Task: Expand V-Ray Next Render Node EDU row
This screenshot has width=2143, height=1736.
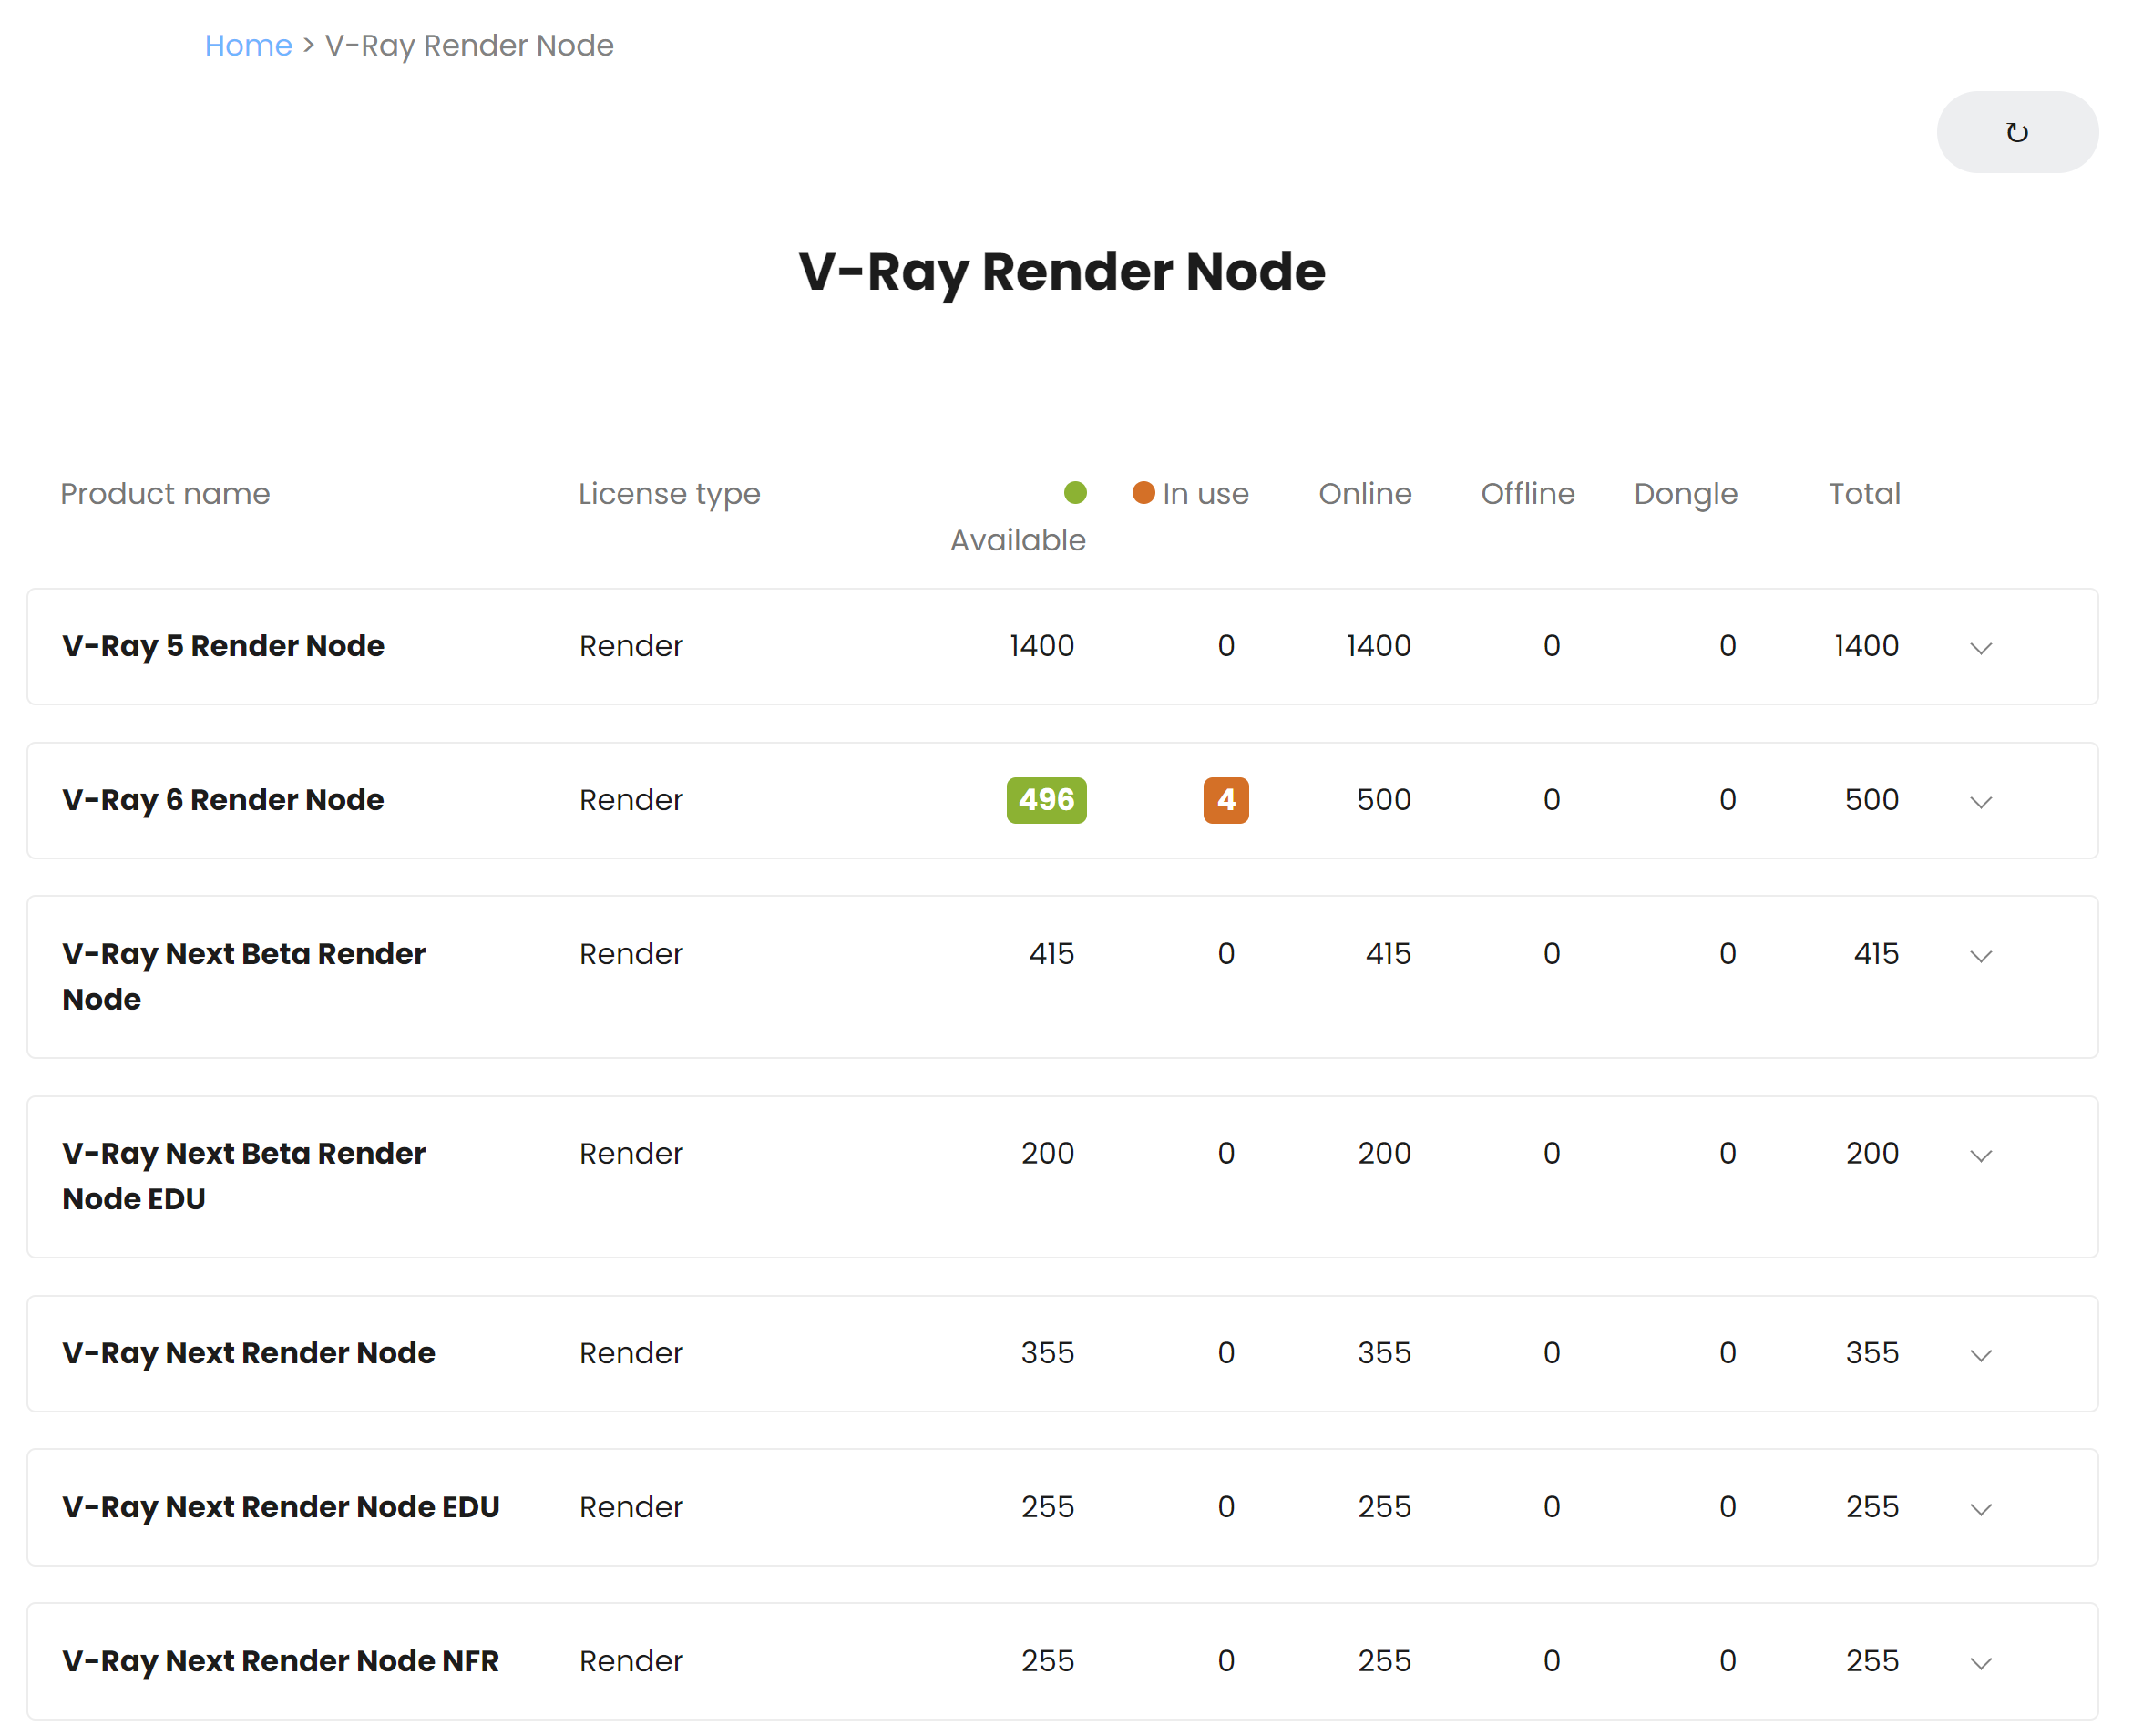Action: click(x=1981, y=1509)
